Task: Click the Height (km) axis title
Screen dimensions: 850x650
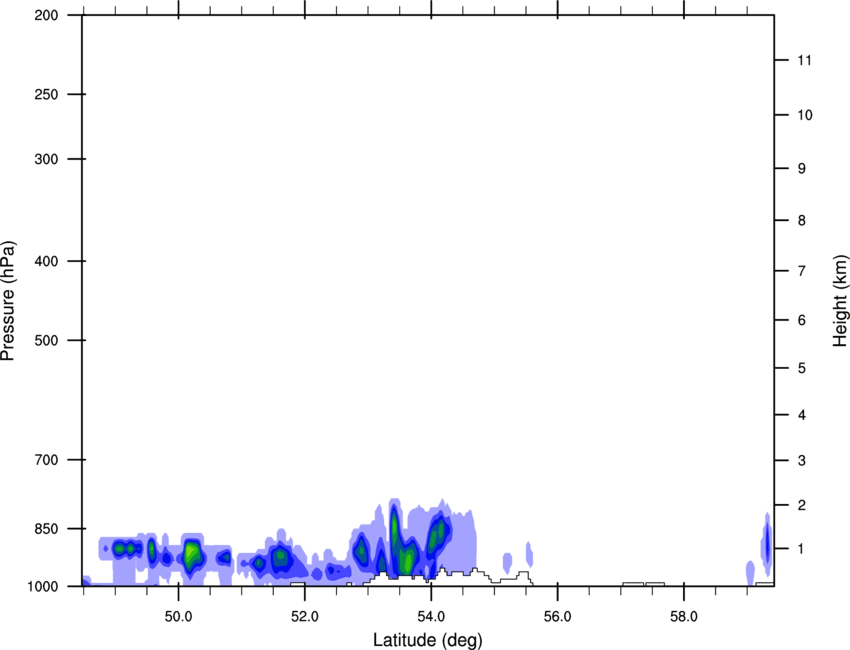Action: click(840, 301)
